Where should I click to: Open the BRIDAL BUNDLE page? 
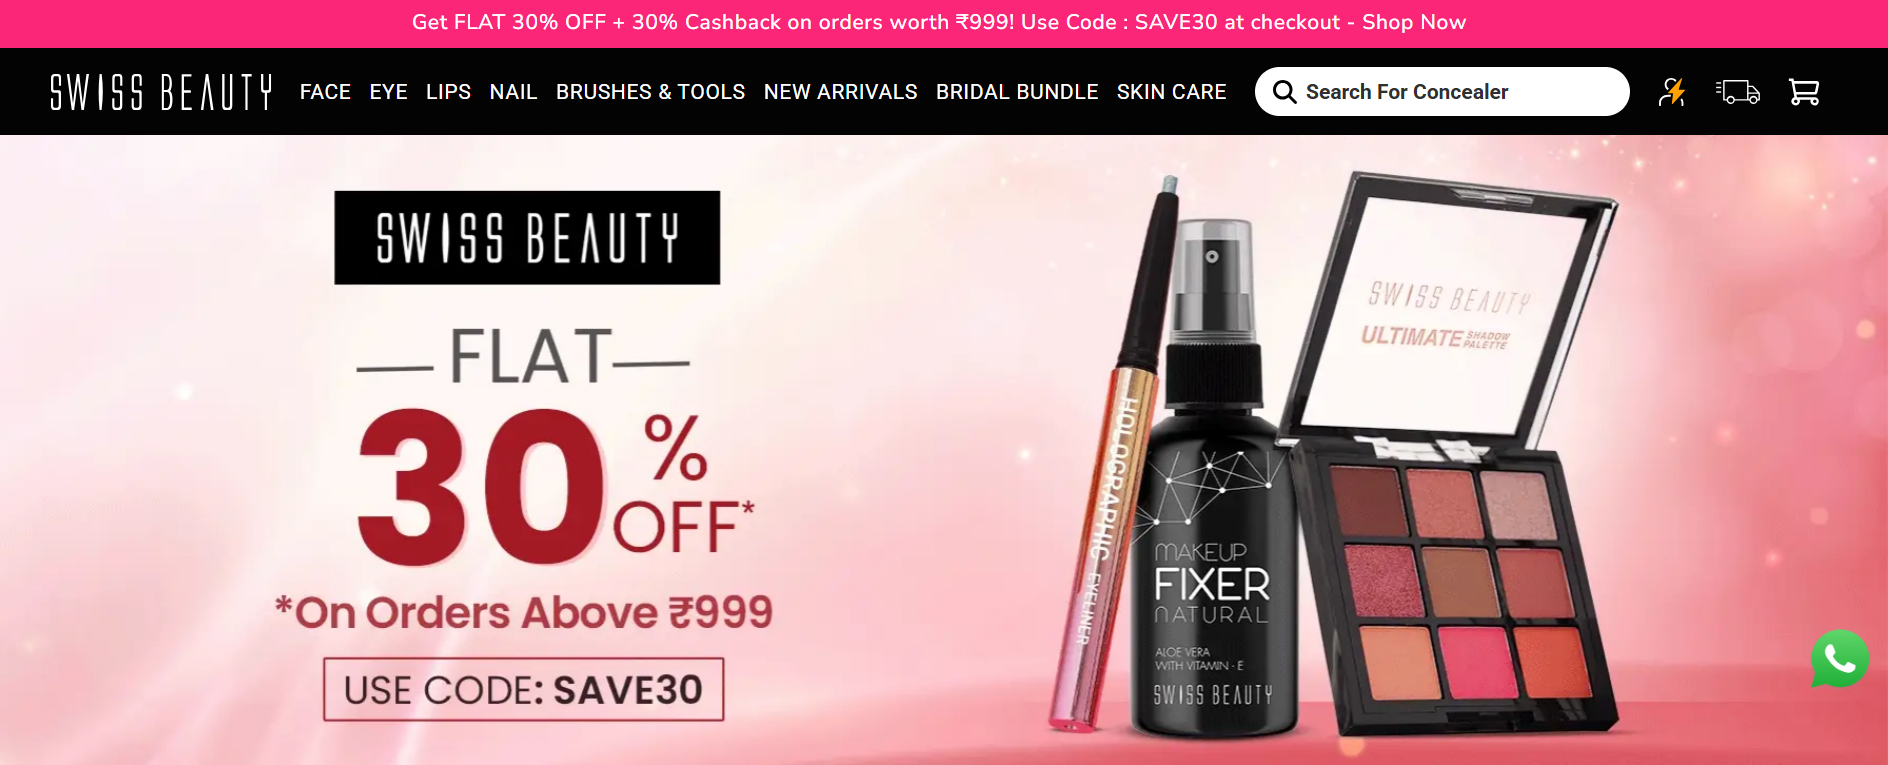(1017, 92)
